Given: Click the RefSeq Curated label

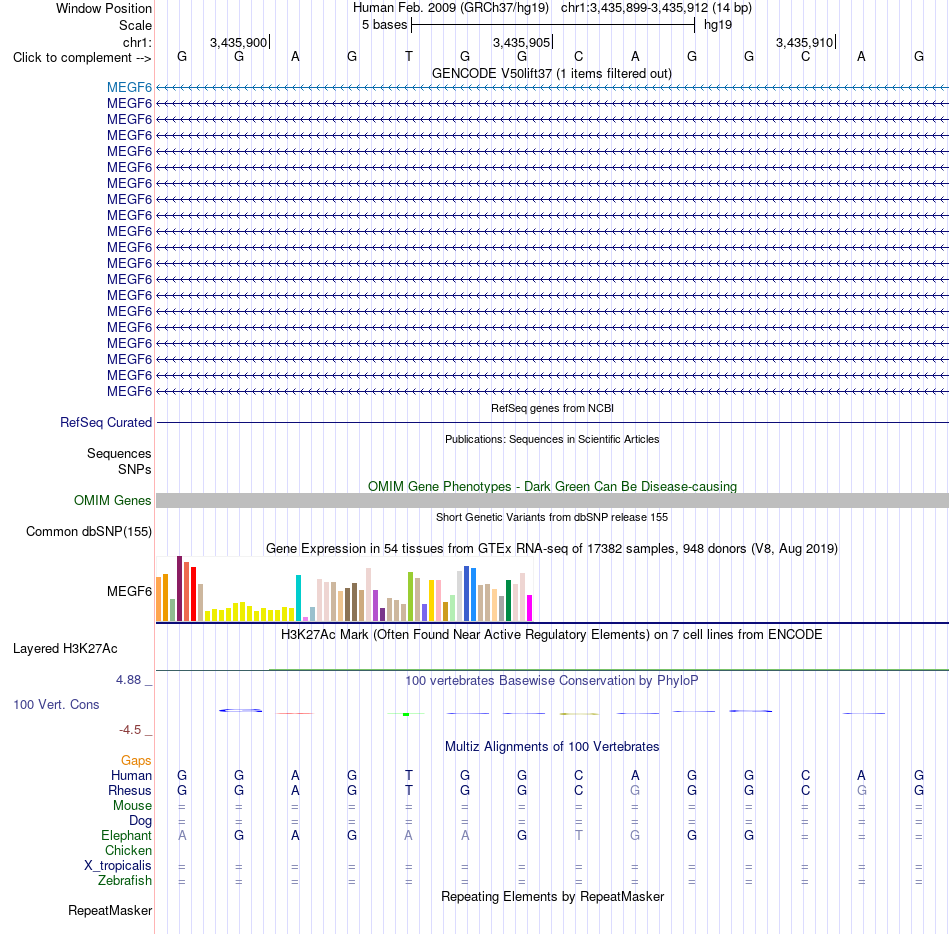Looking at the screenshot, I should click(x=106, y=422).
